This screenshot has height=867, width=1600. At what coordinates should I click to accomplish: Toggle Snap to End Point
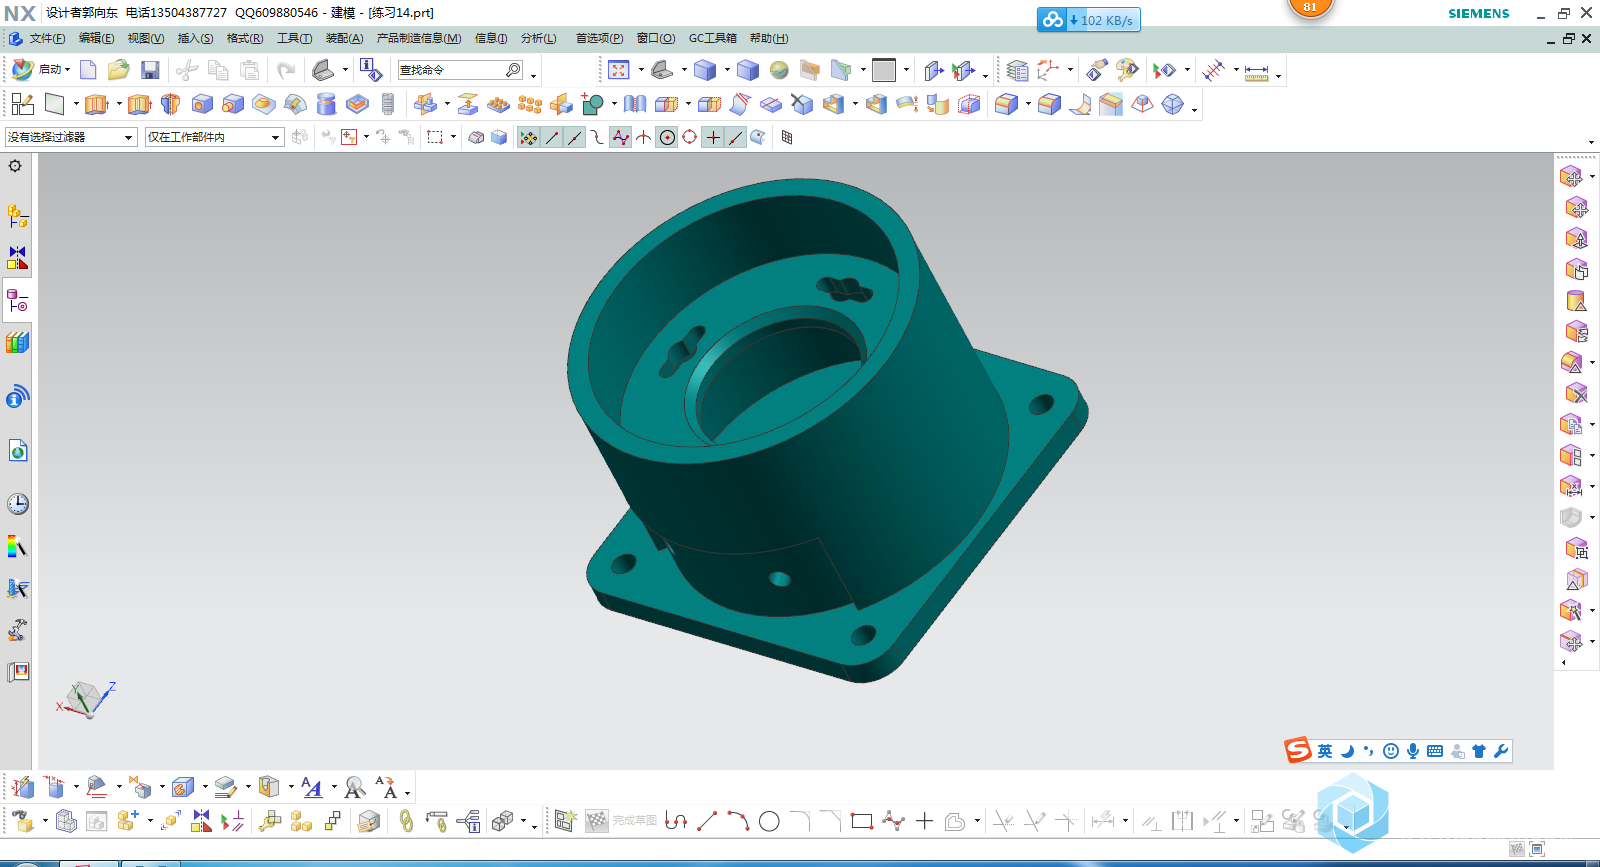[x=552, y=138]
